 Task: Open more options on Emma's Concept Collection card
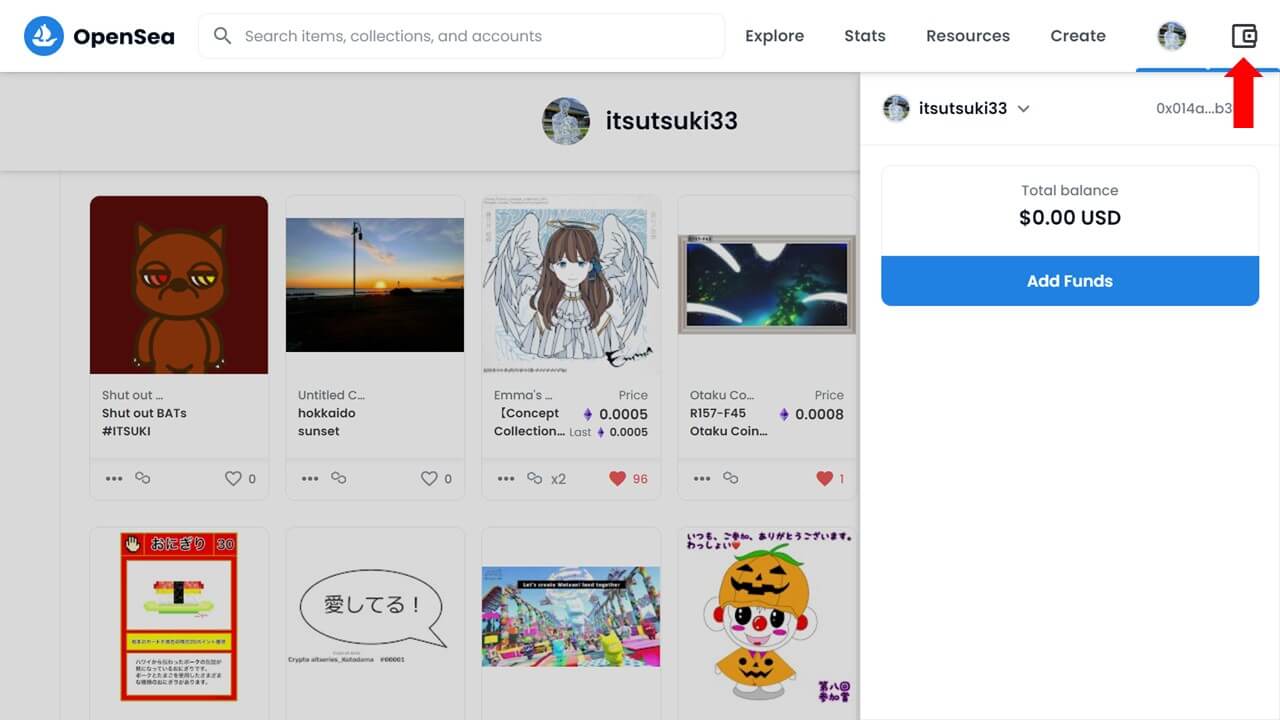(x=506, y=479)
